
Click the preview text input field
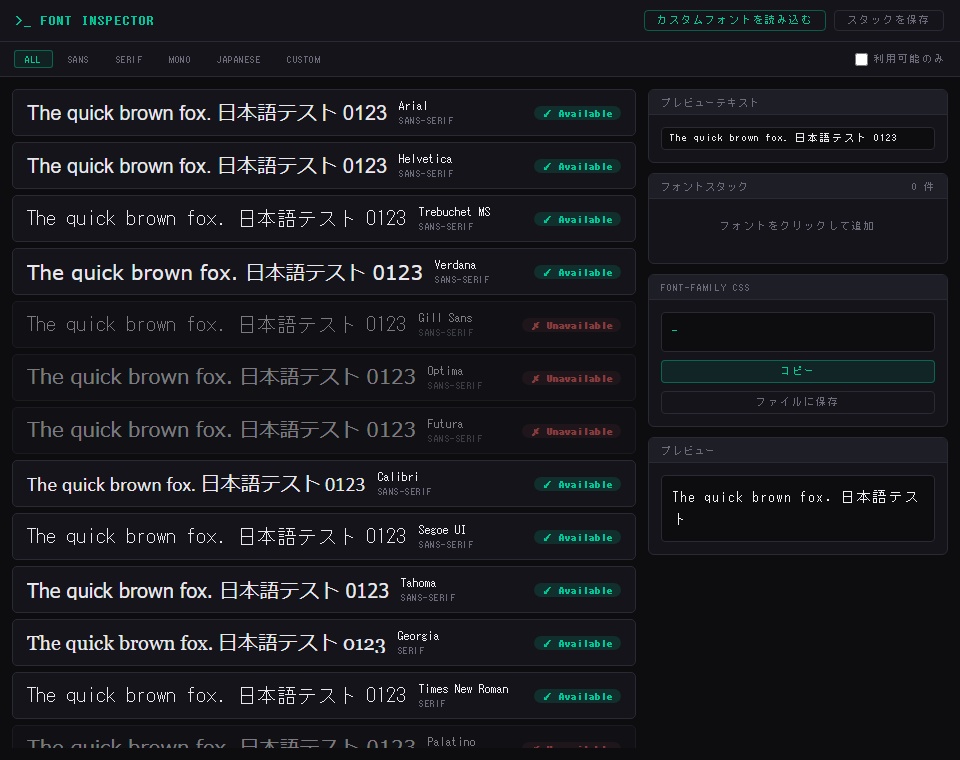click(798, 138)
